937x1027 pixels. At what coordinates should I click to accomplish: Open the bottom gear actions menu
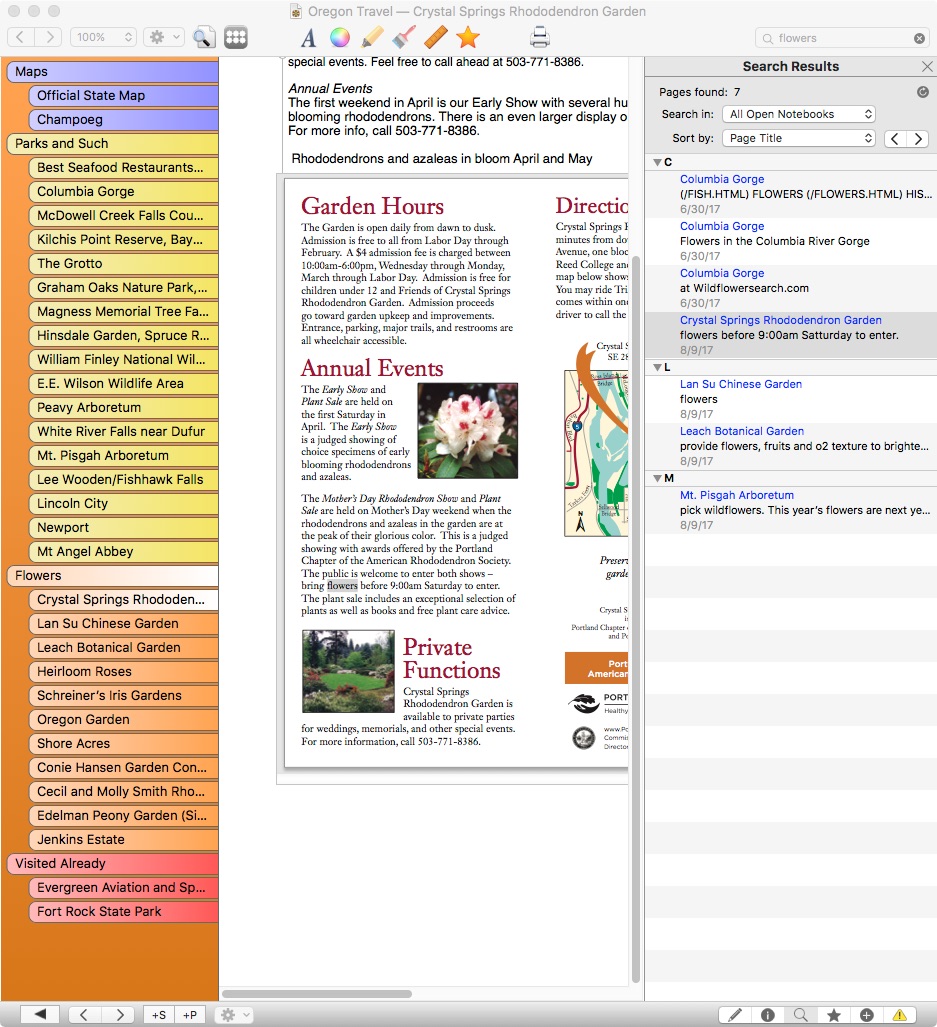[x=234, y=1015]
